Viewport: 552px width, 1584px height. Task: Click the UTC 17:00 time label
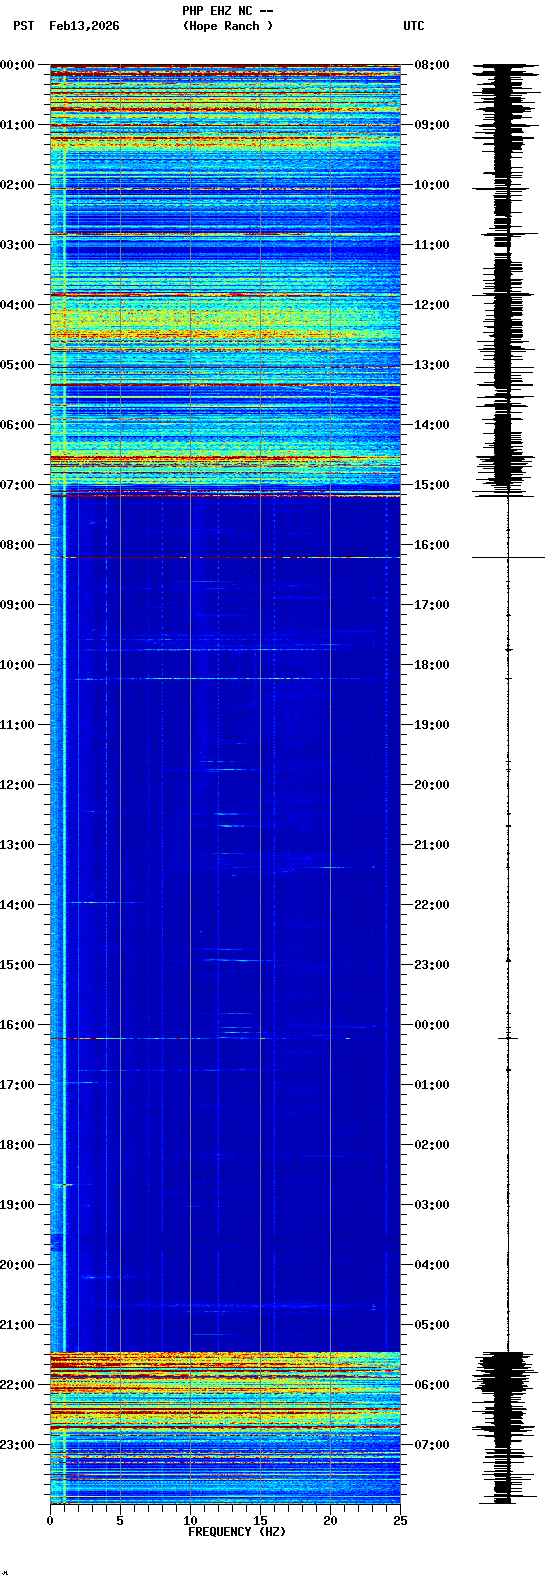coord(432,605)
